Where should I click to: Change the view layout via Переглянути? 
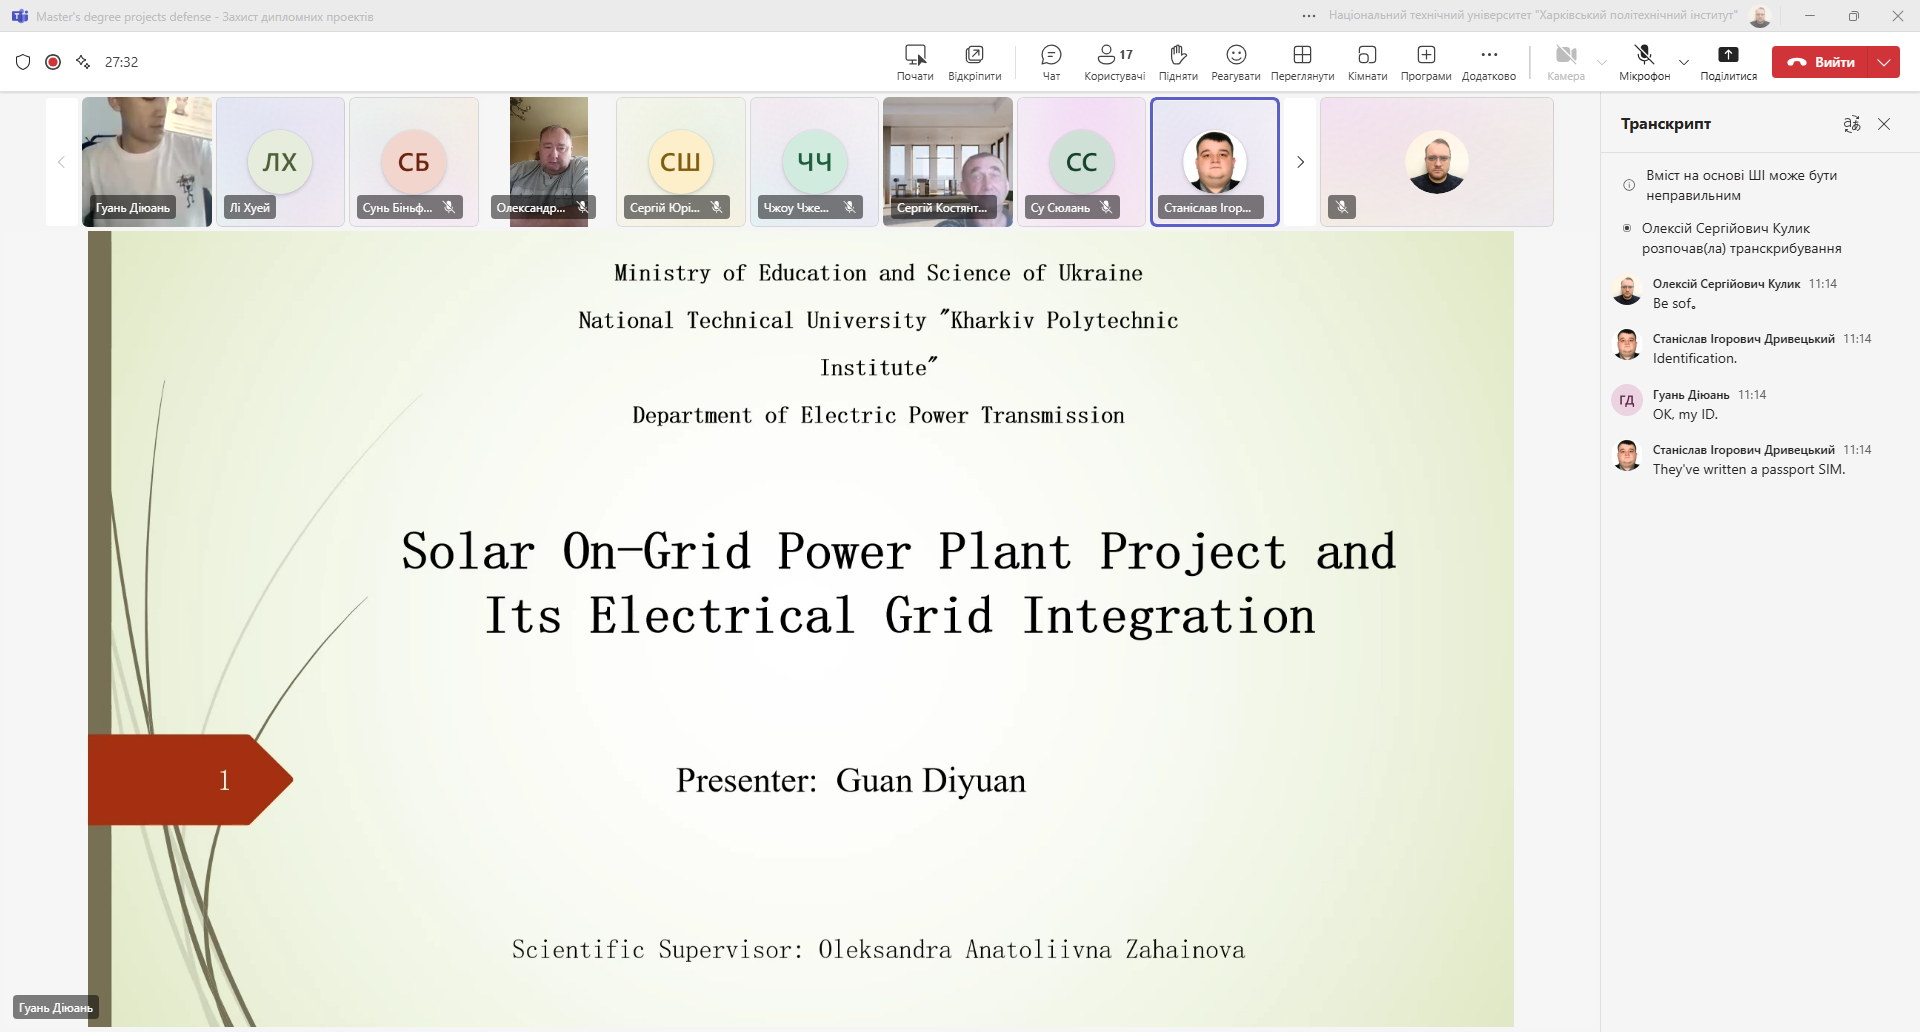[x=1302, y=61]
